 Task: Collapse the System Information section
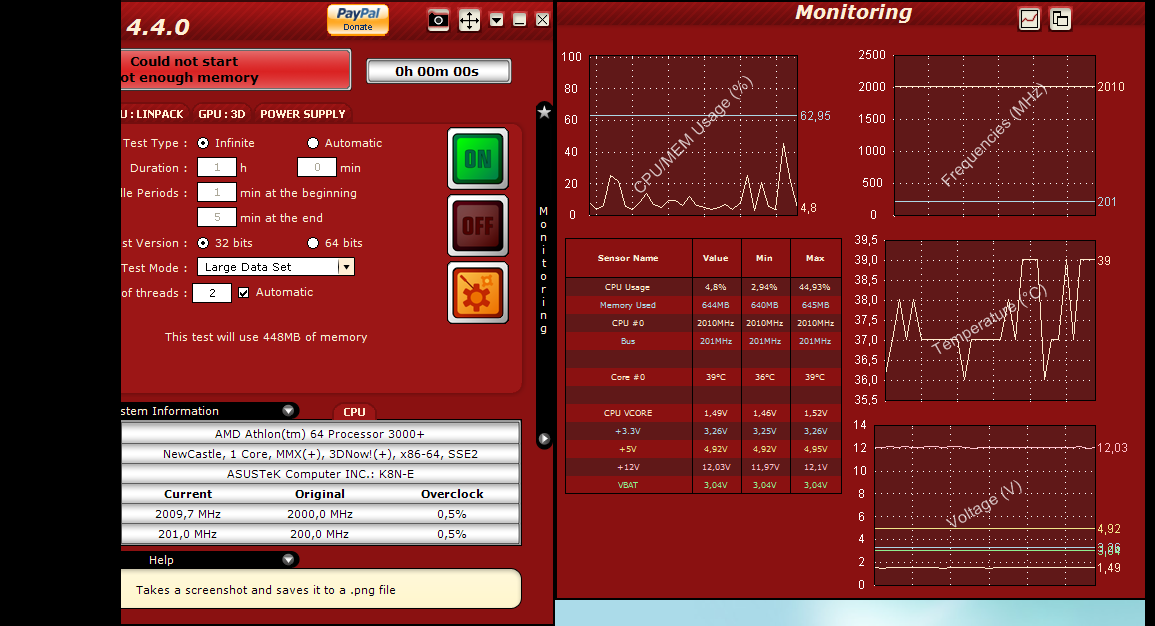pos(288,411)
